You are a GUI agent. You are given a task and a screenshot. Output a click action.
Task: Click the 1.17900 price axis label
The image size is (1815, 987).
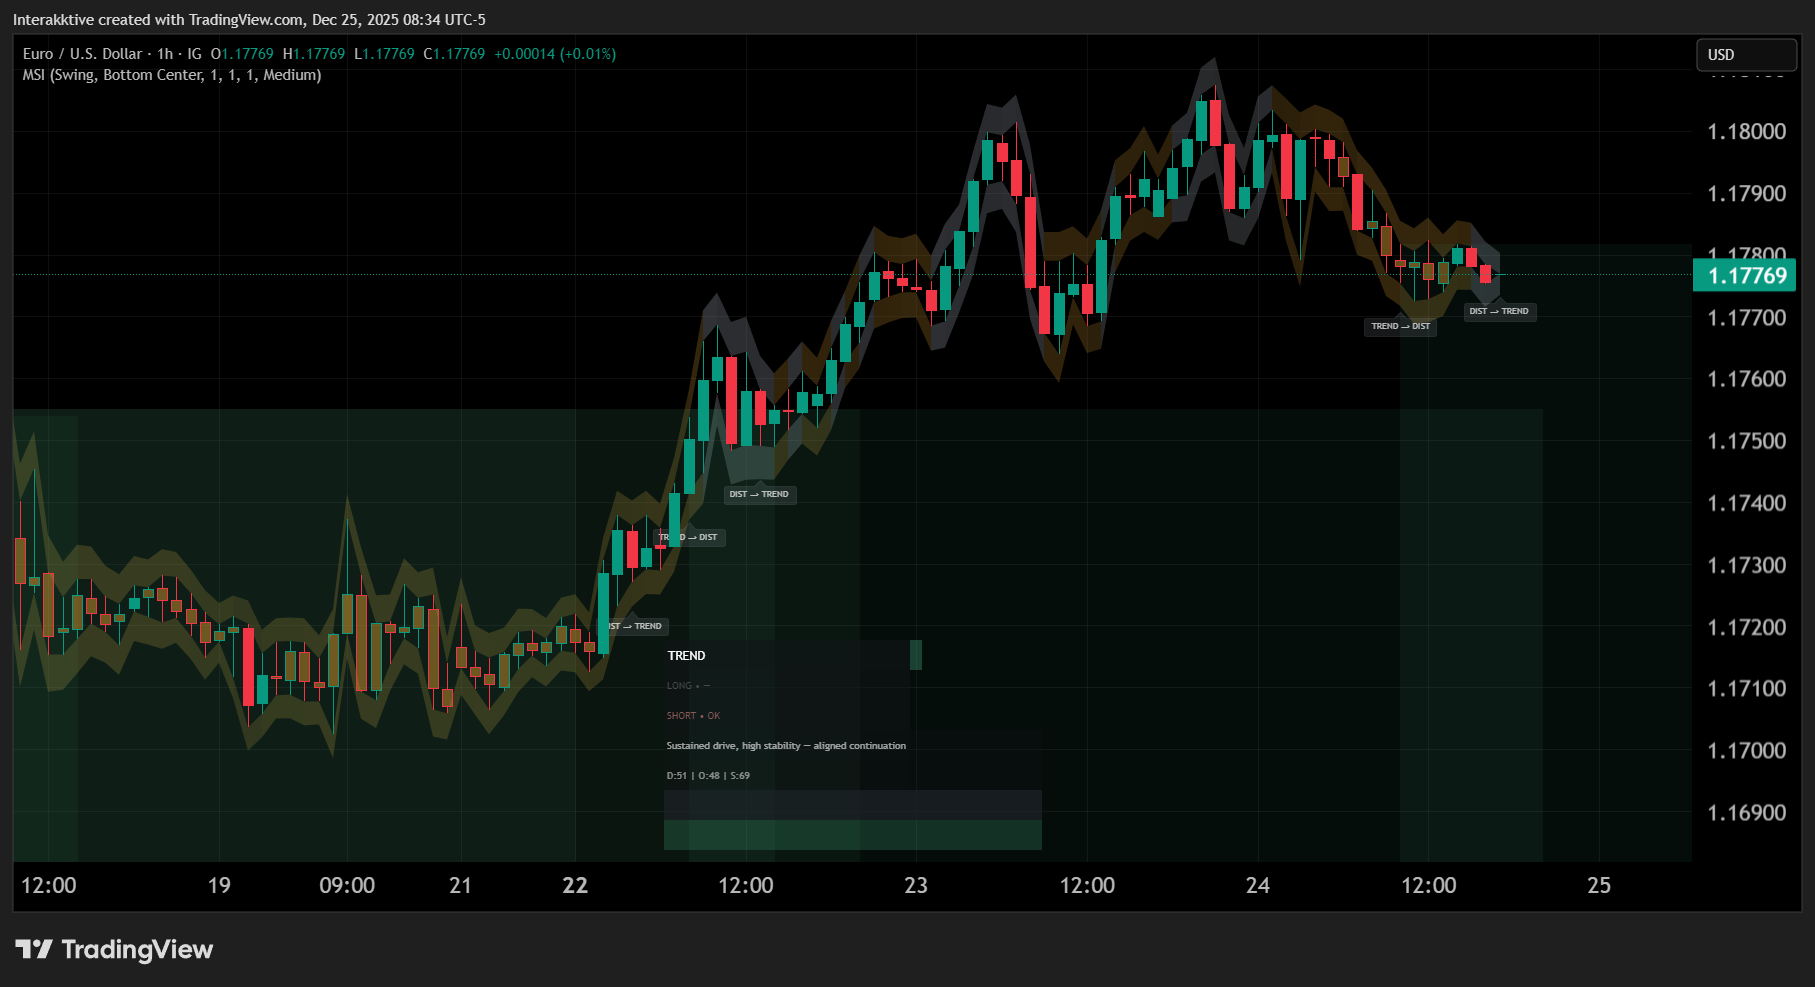coord(1746,194)
